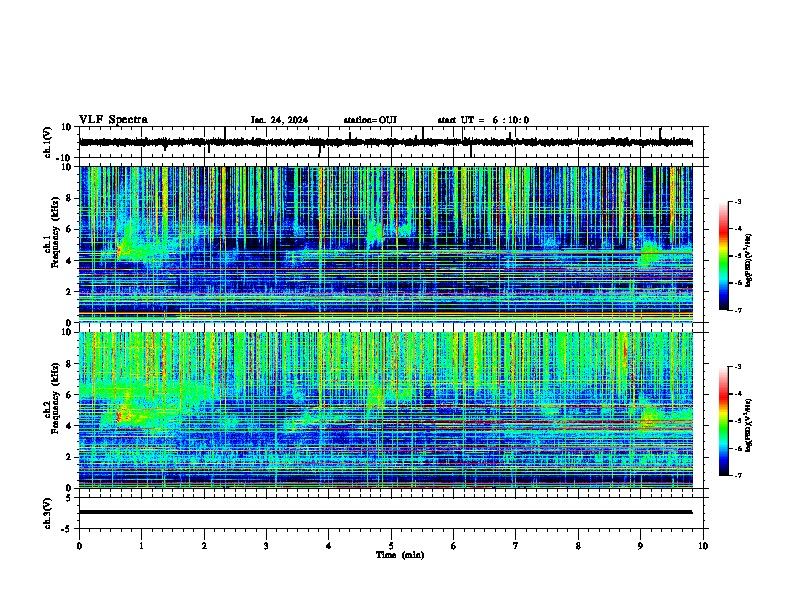The image size is (792, 612).
Task: Click the '-3' label on ch.2 color bar
Action: [x=737, y=367]
